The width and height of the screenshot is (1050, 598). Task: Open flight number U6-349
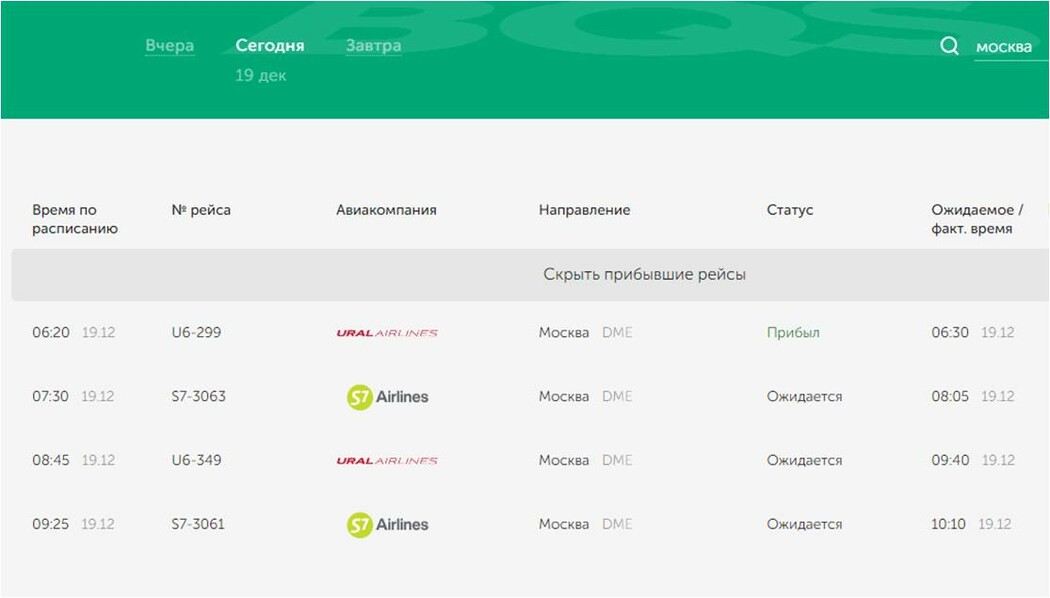tap(196, 460)
